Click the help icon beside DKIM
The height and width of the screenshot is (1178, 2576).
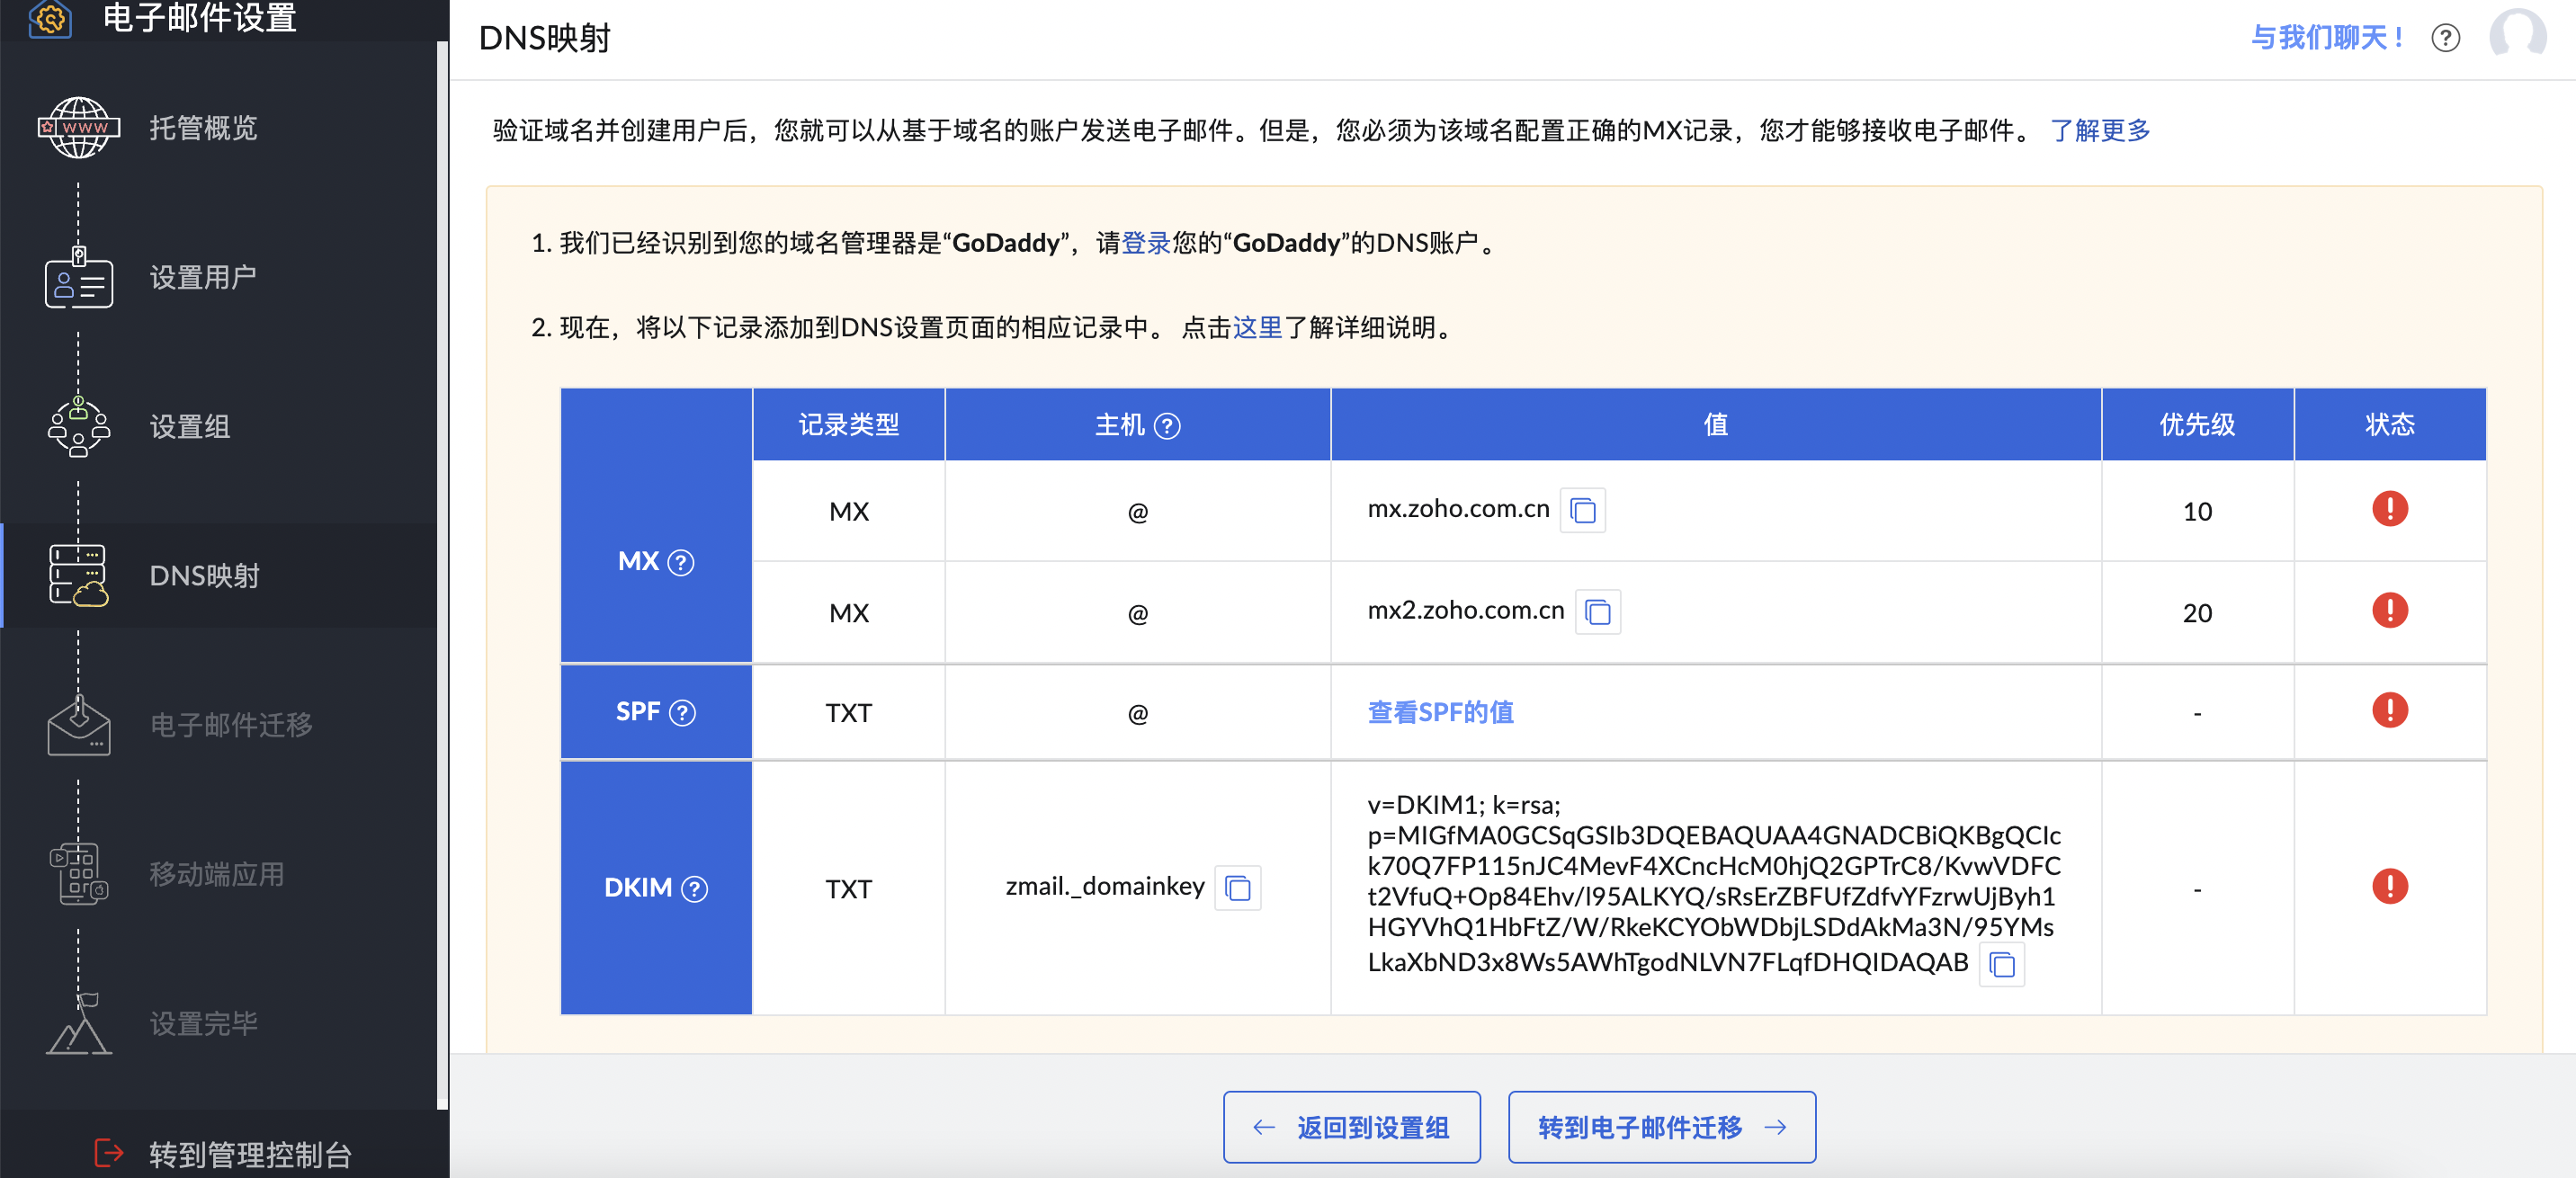pos(694,889)
